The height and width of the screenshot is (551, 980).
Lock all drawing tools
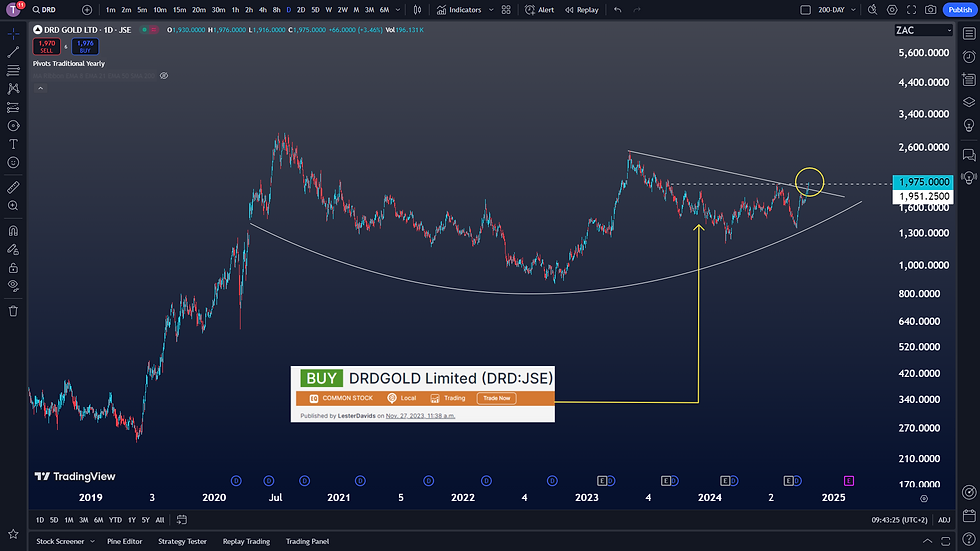(13, 268)
